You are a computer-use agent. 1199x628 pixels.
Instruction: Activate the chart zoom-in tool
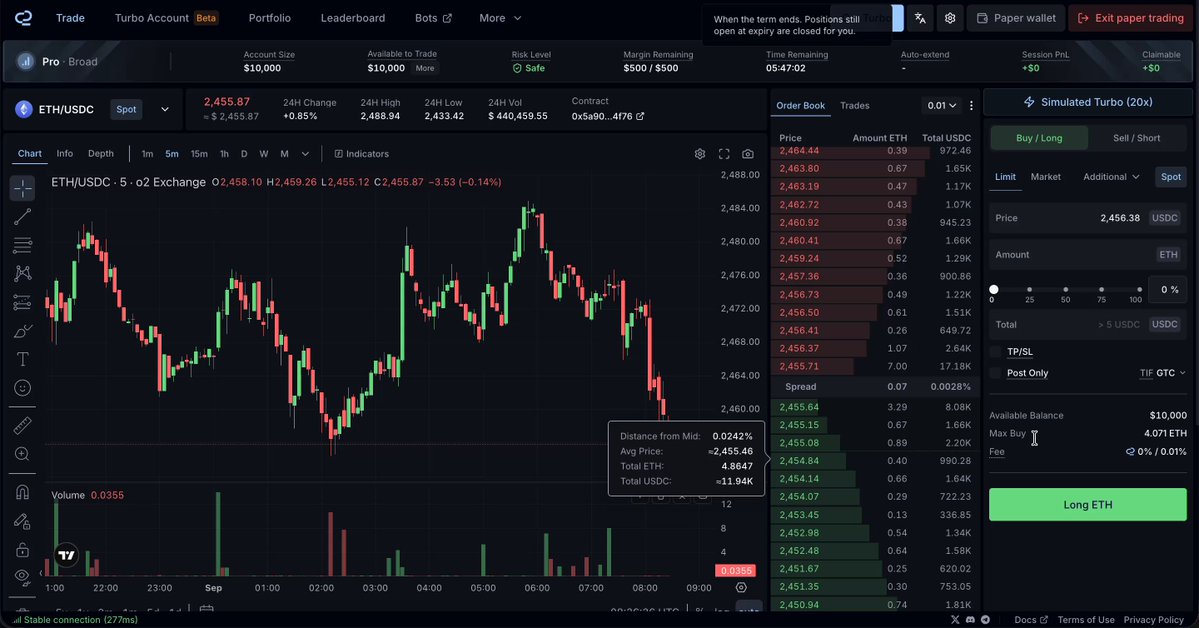coord(23,454)
